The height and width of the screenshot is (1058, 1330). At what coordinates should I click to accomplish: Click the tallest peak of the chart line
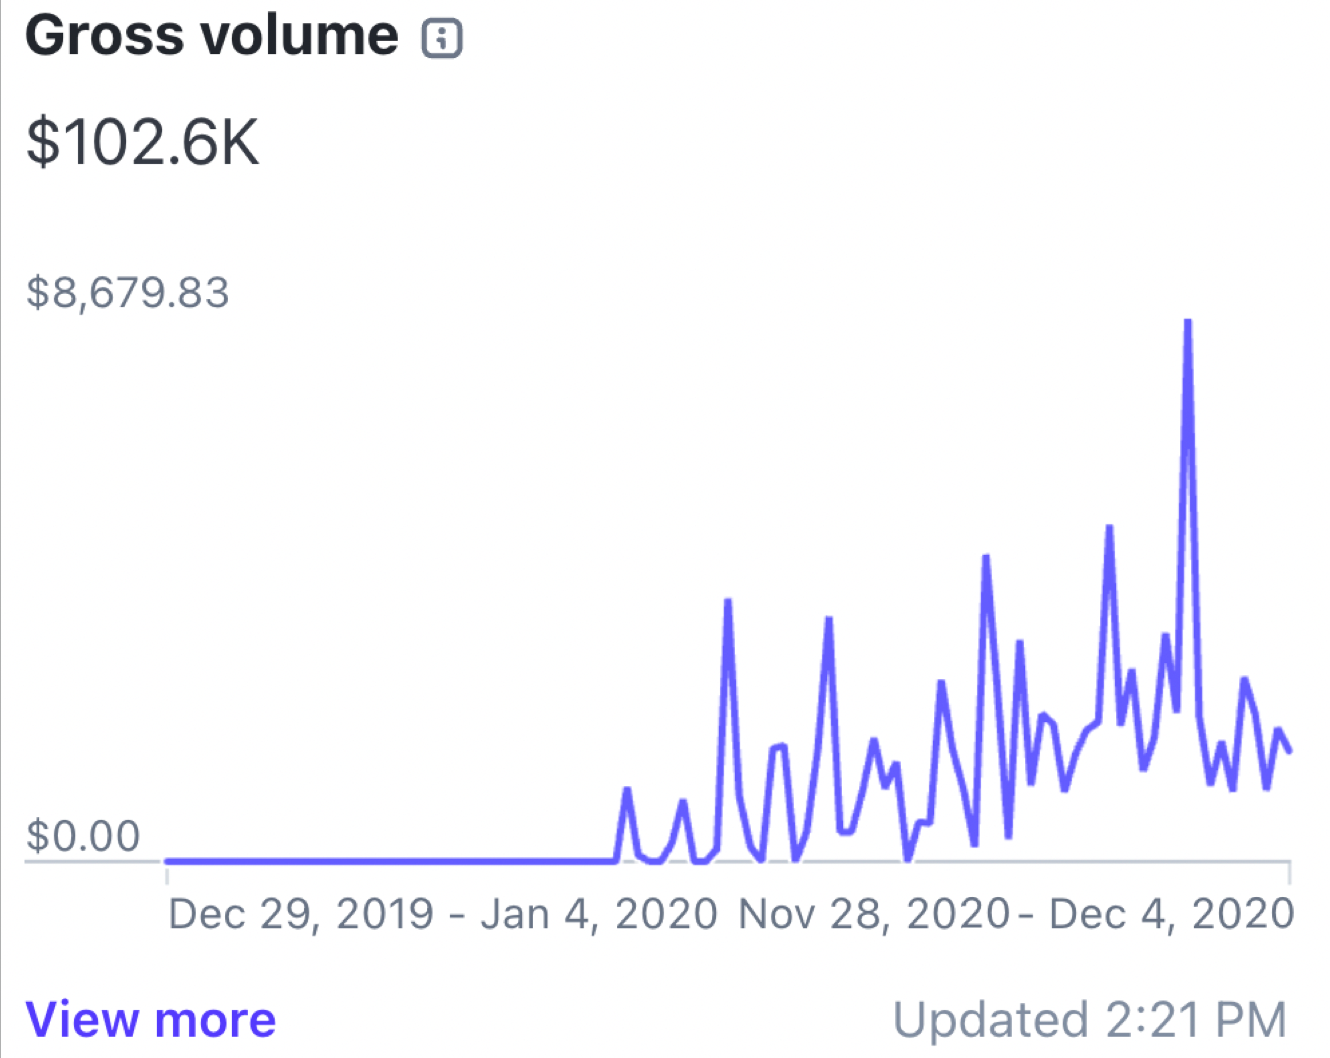(1187, 323)
